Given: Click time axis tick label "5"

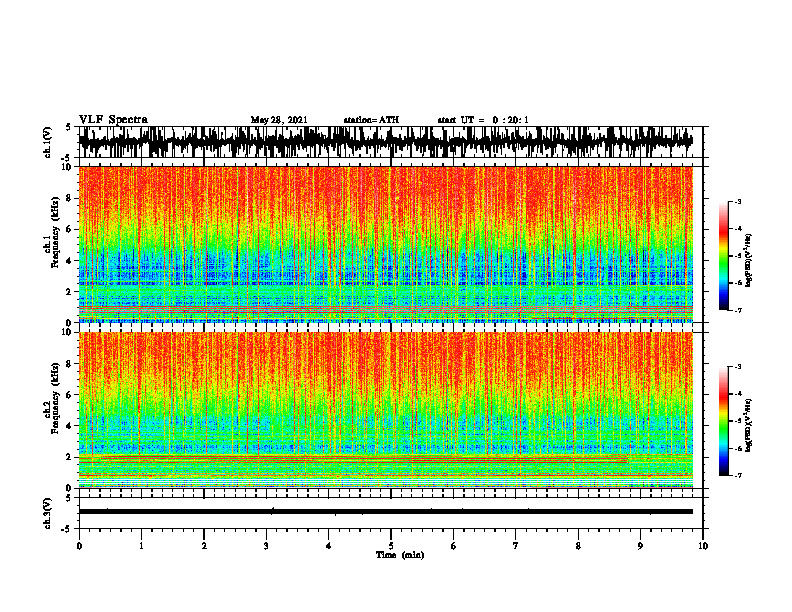Looking at the screenshot, I should click(x=391, y=546).
